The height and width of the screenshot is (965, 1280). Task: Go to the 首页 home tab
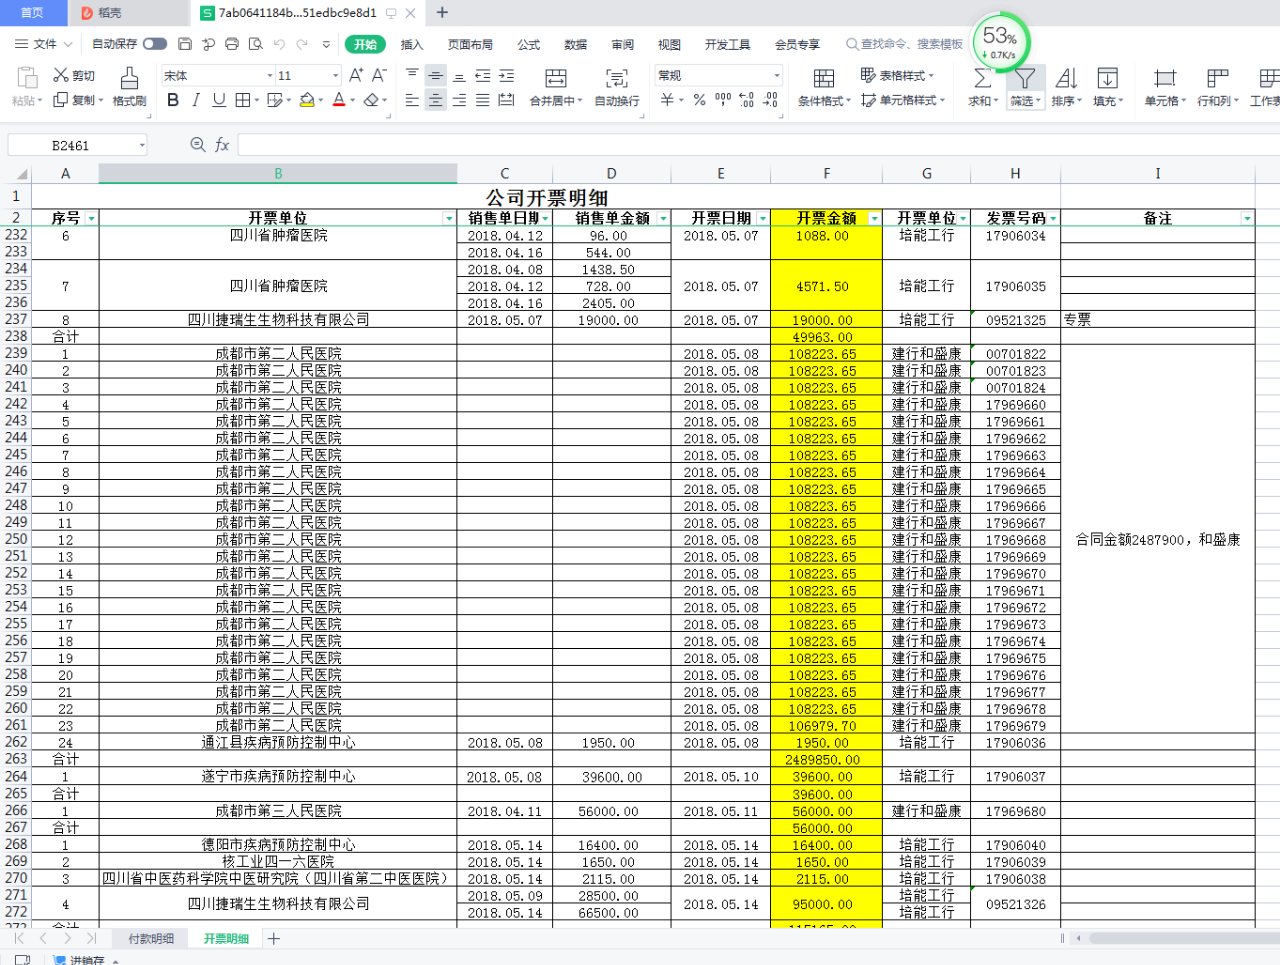point(33,13)
